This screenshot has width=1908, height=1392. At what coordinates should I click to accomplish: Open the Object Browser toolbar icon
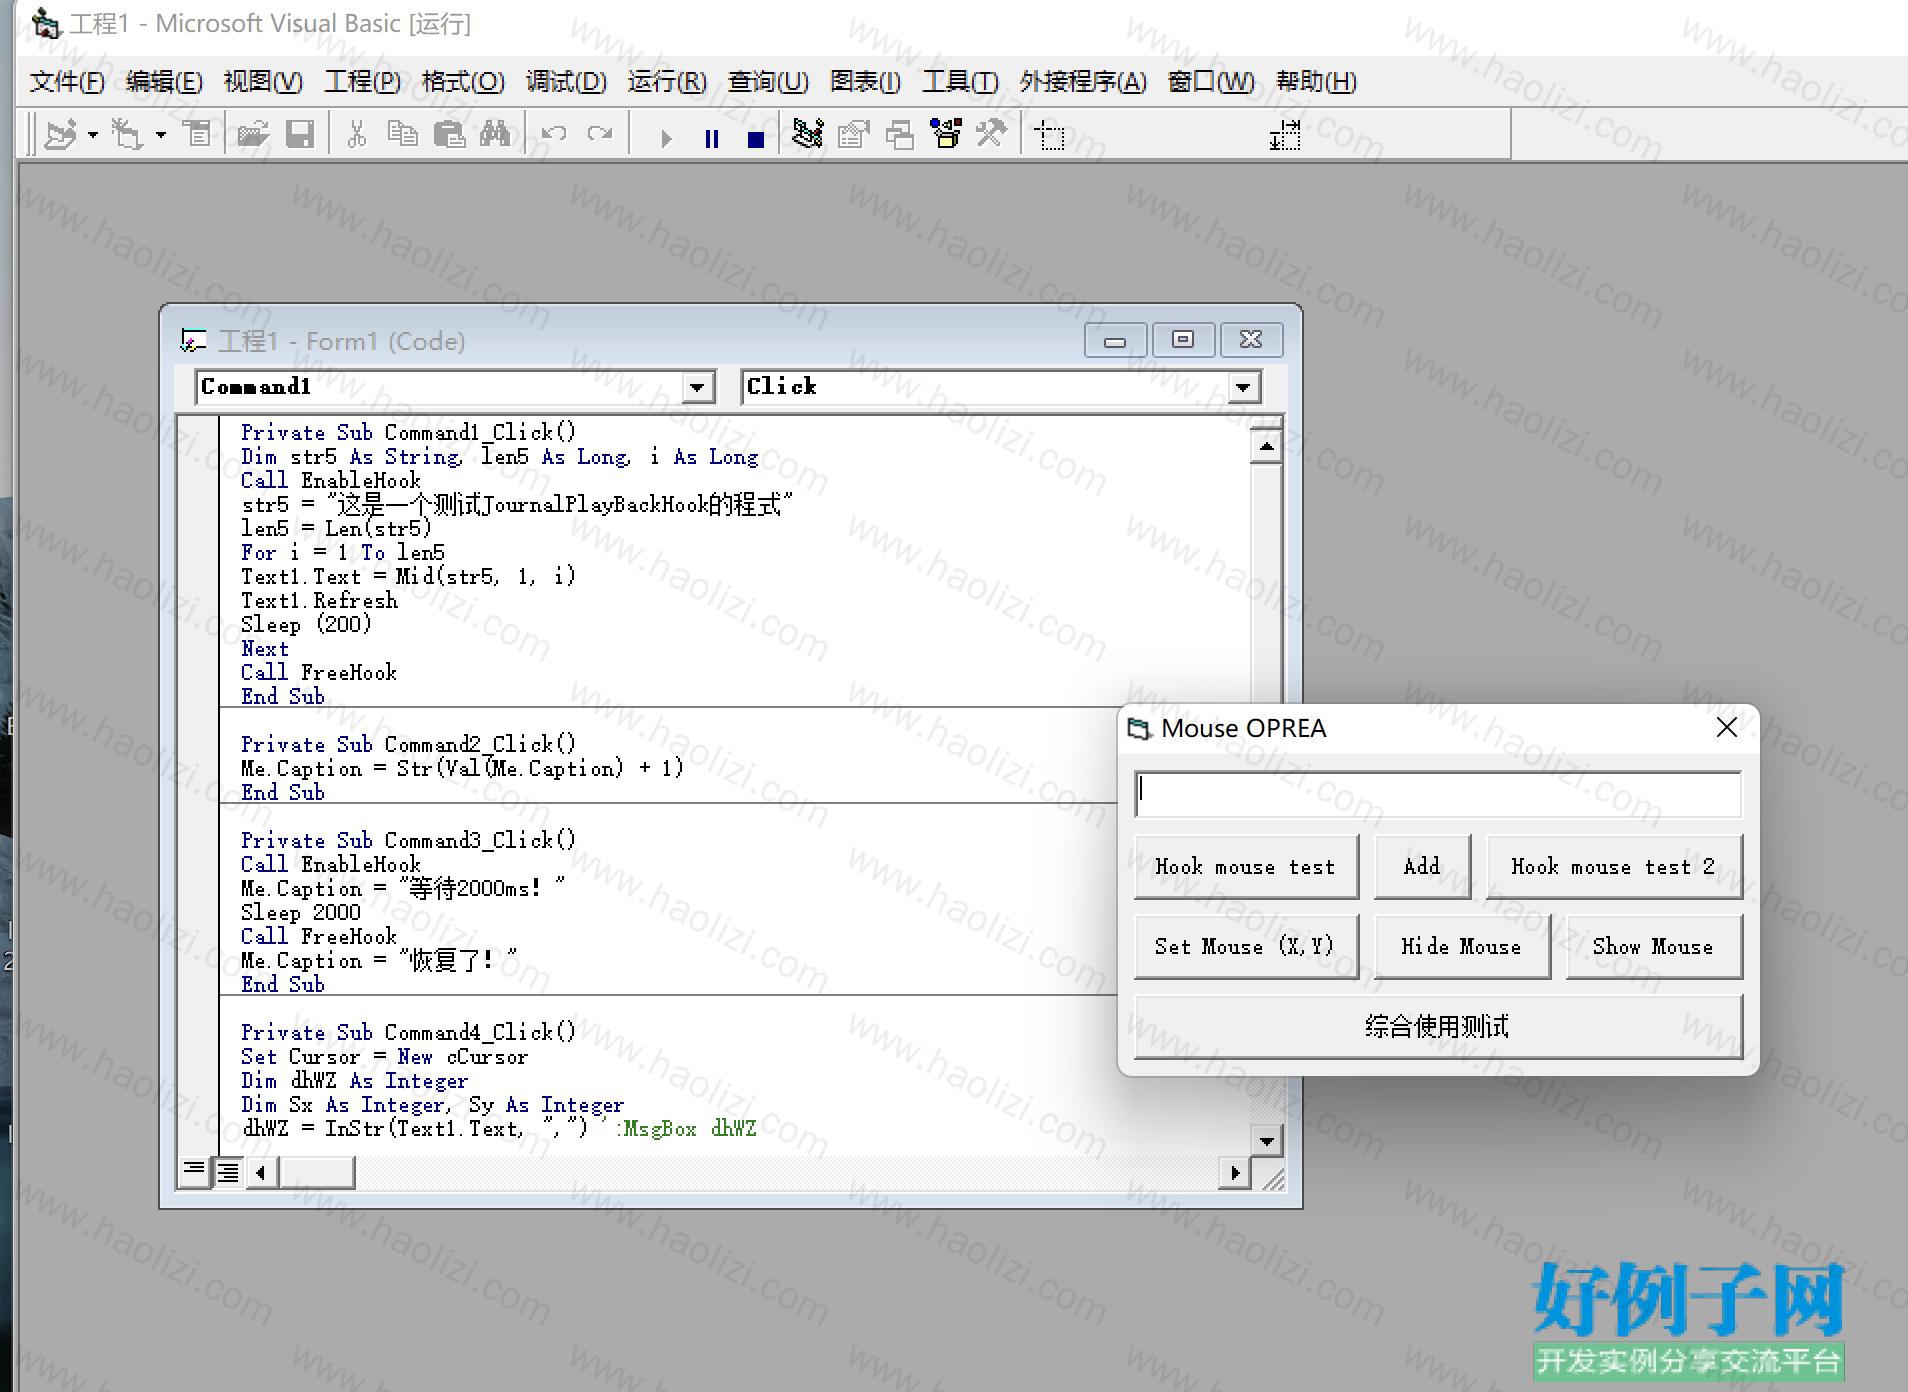pos(946,134)
